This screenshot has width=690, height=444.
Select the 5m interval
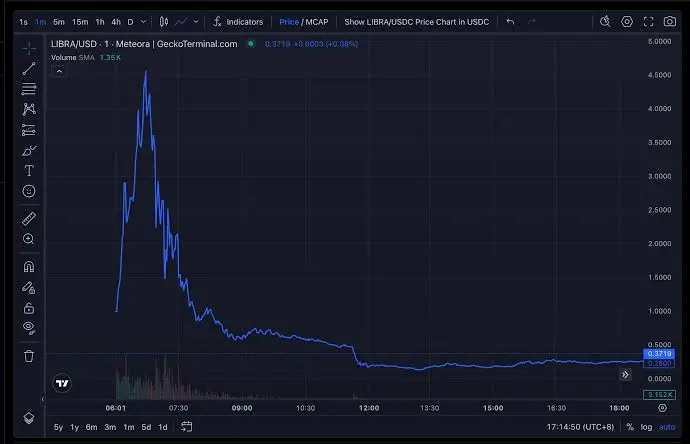pos(59,22)
